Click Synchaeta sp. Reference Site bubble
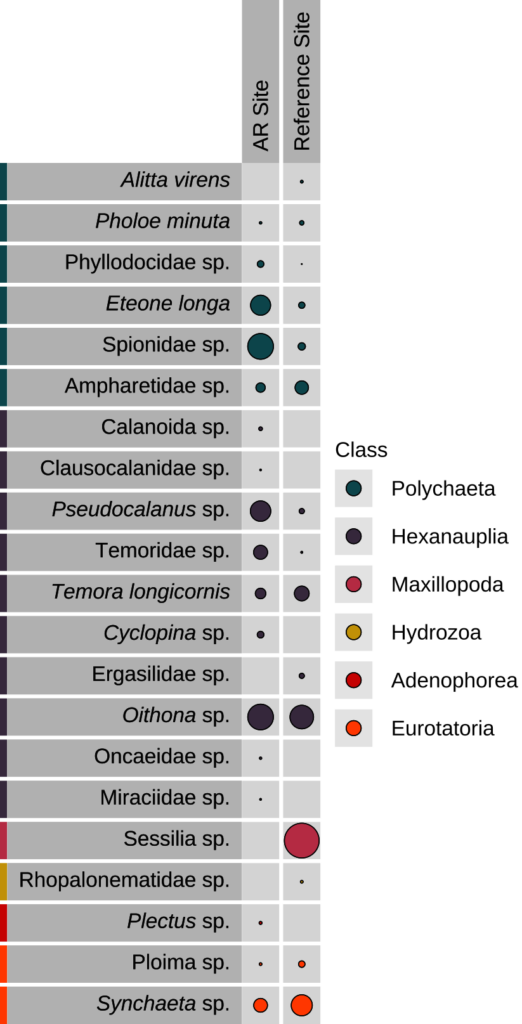 click(302, 1005)
